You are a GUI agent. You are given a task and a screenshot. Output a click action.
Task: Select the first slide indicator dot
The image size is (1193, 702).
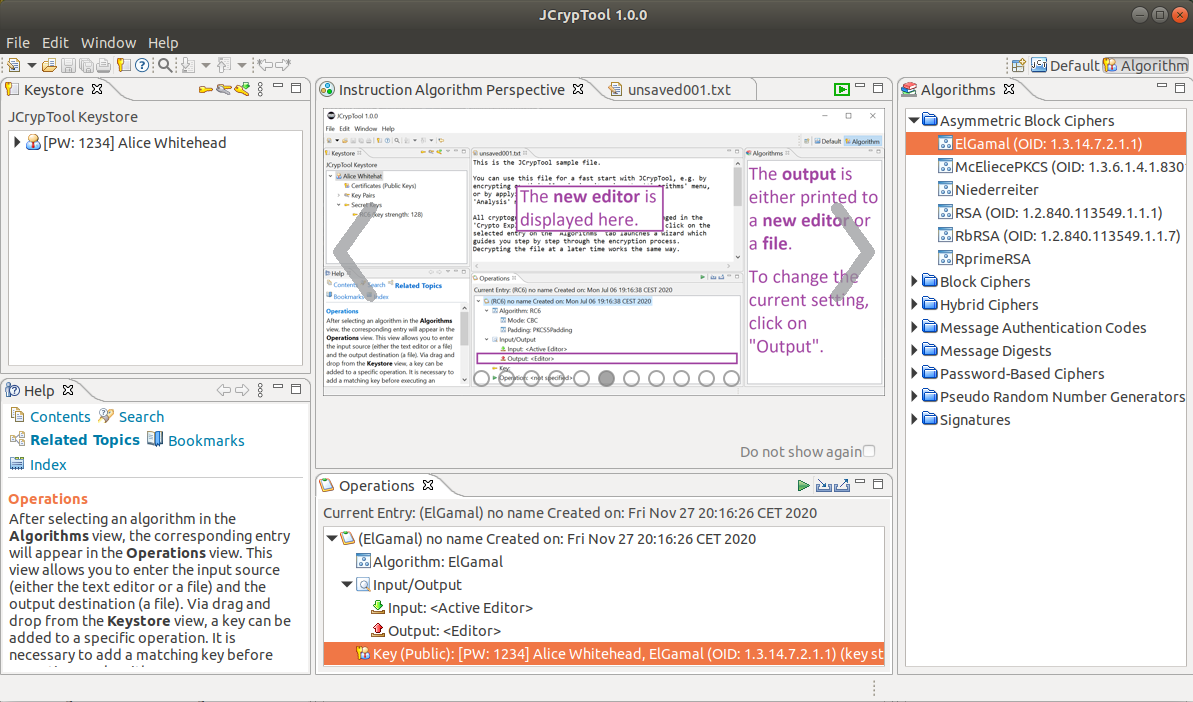[x=482, y=378]
